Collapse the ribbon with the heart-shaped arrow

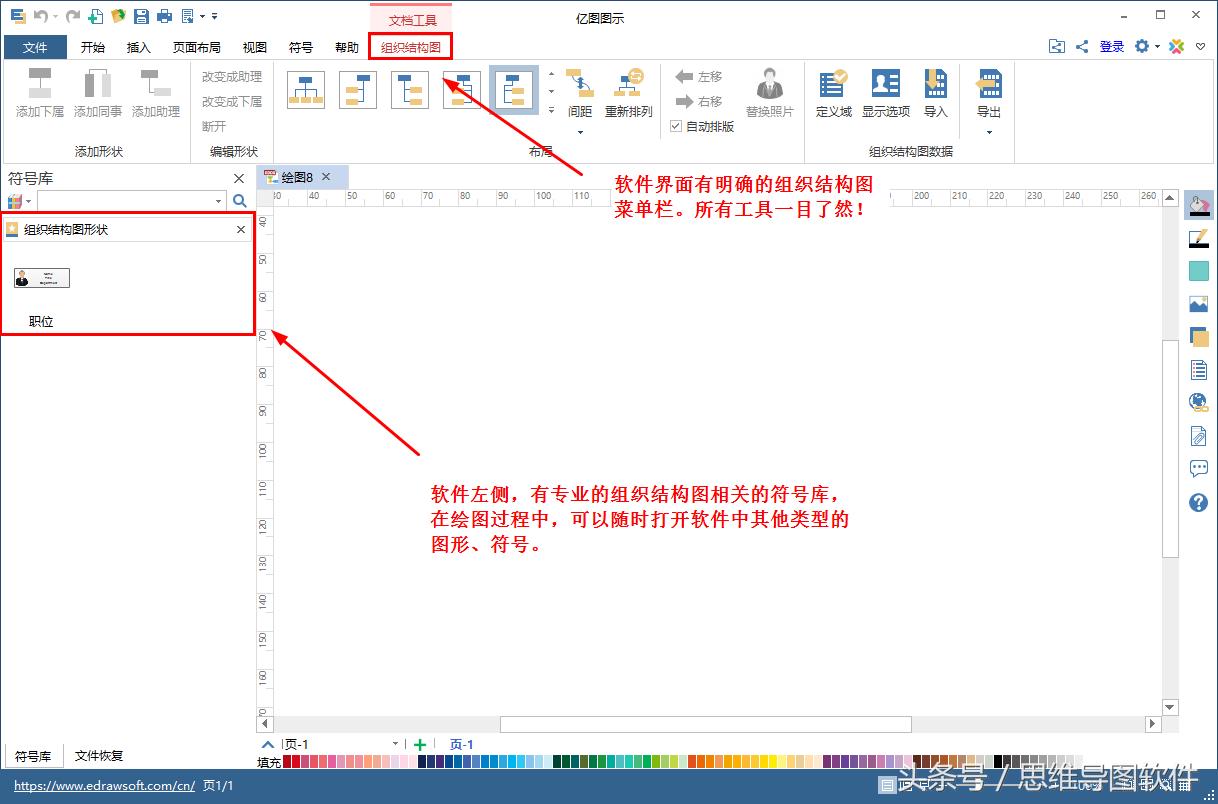click(x=1200, y=46)
